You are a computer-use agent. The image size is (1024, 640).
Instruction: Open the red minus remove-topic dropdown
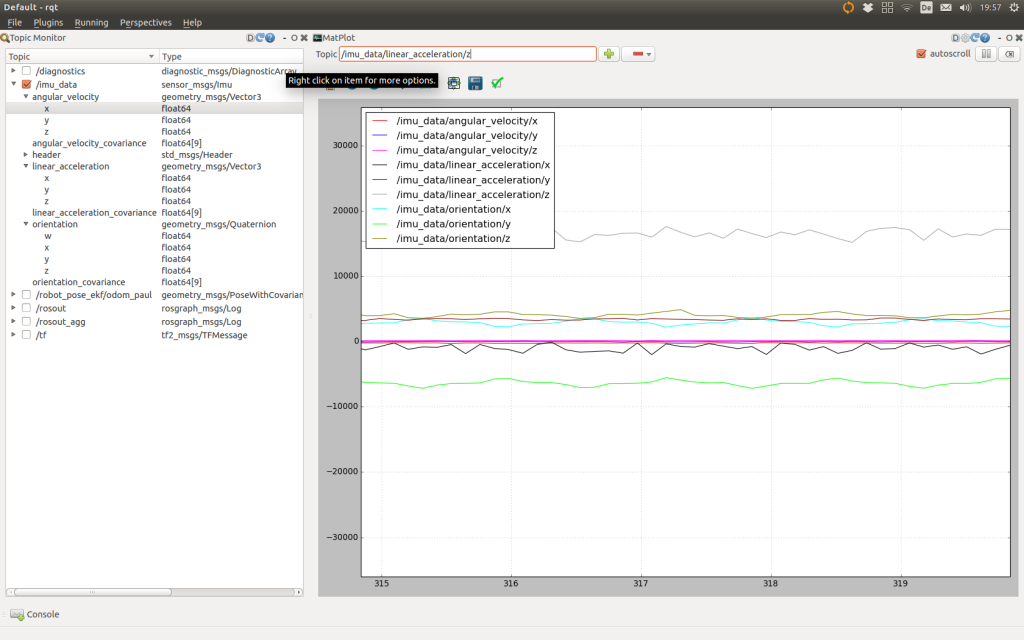click(638, 54)
